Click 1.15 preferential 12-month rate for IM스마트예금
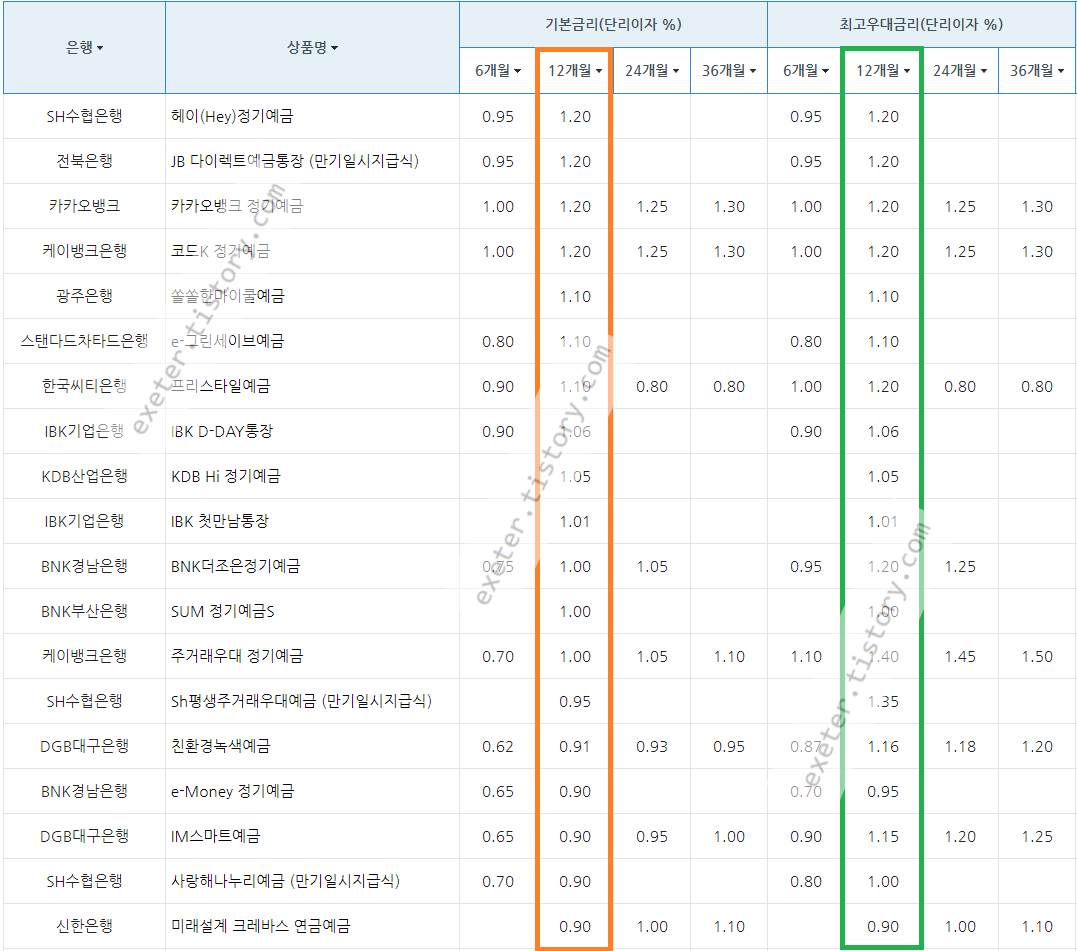 coord(883,836)
